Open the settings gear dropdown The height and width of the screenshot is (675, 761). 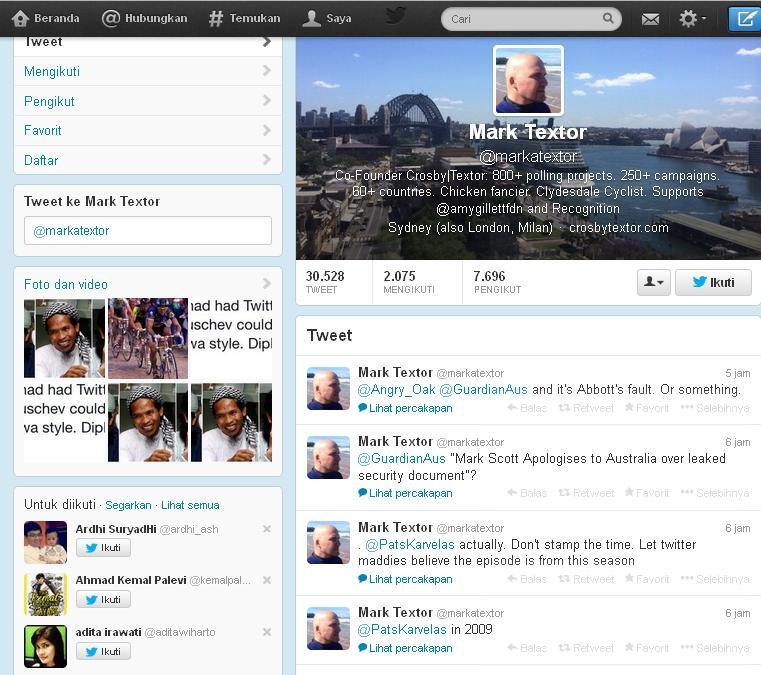[x=692, y=19]
